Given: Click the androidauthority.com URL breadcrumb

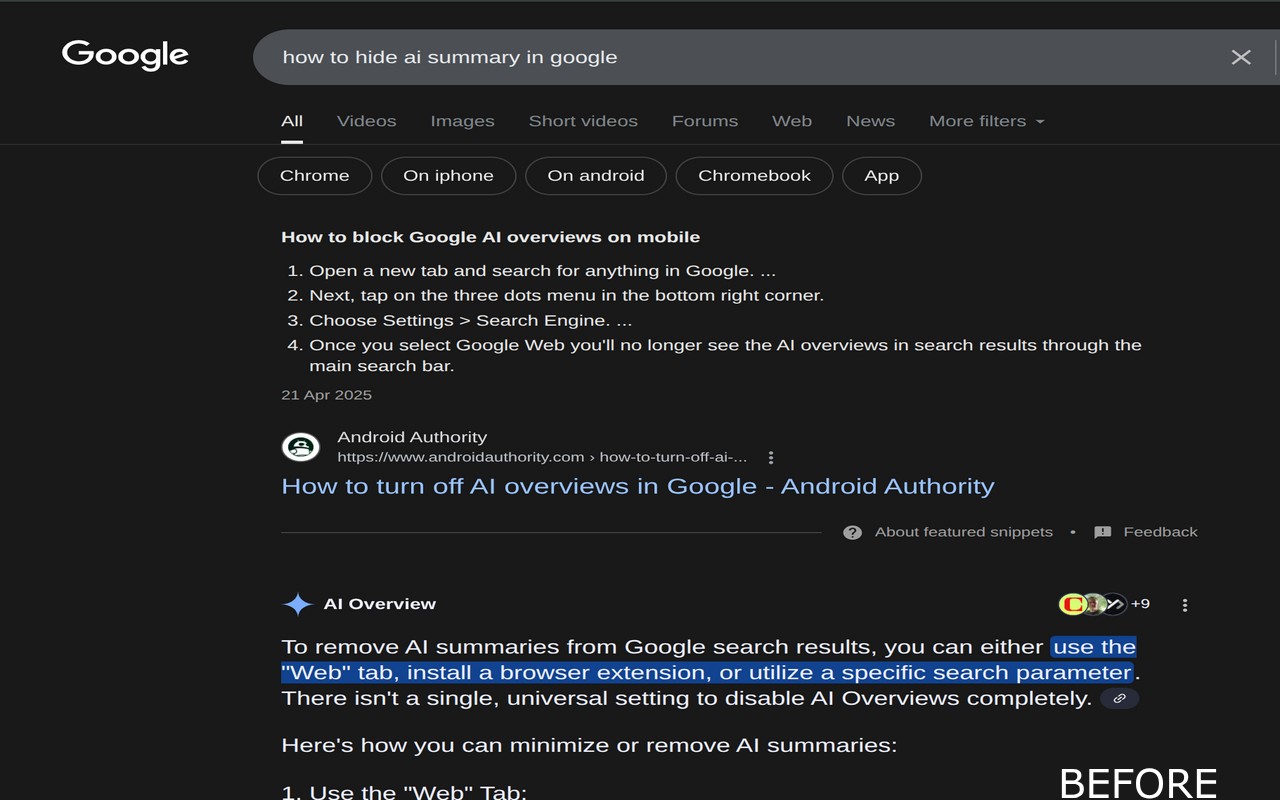Looking at the screenshot, I should 542,457.
